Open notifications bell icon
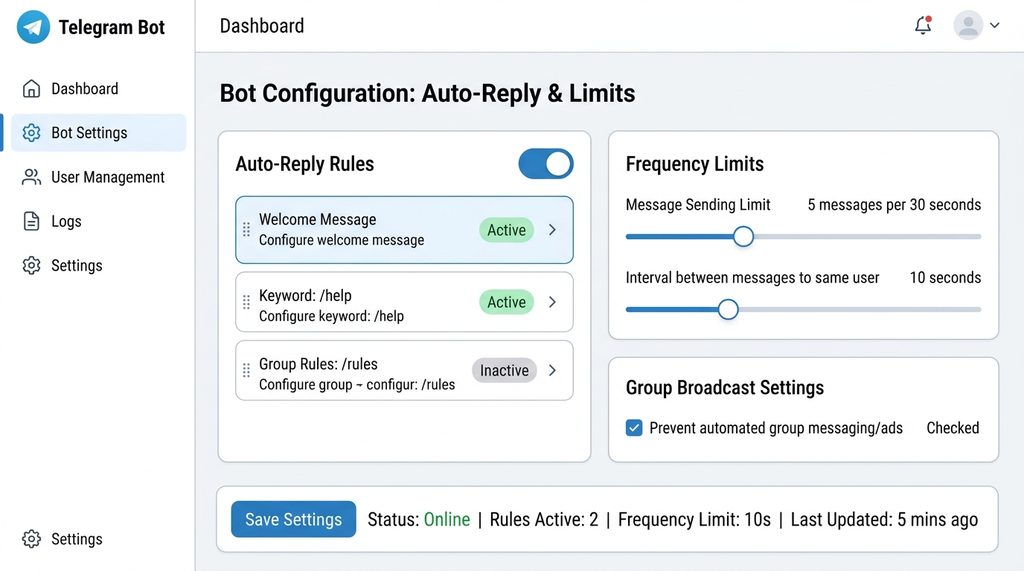 [923, 26]
